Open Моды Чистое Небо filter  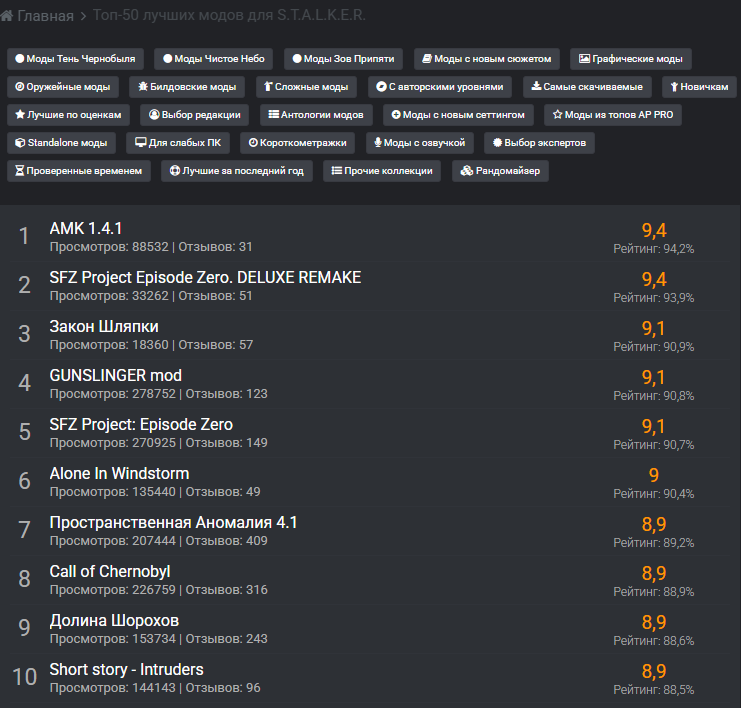click(214, 59)
